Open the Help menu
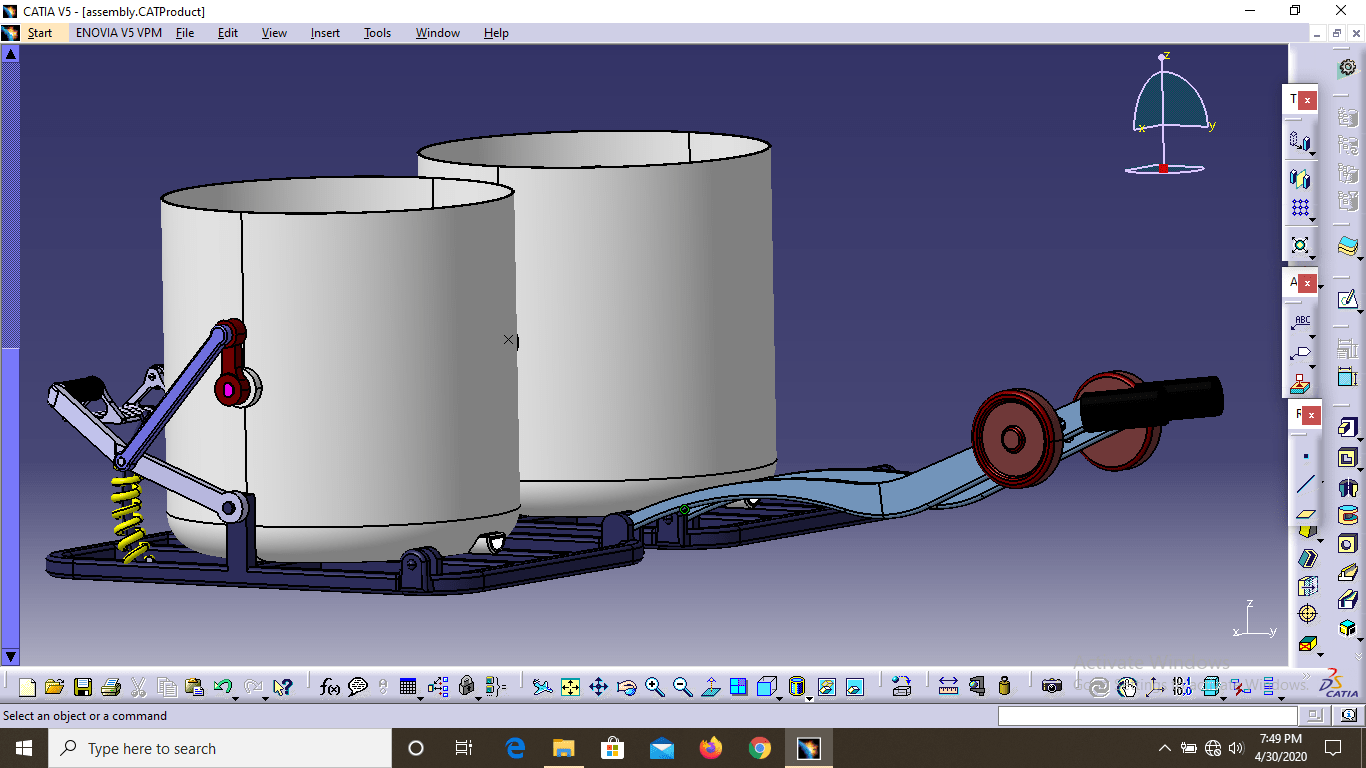Screen dimensions: 1366x768 point(496,33)
